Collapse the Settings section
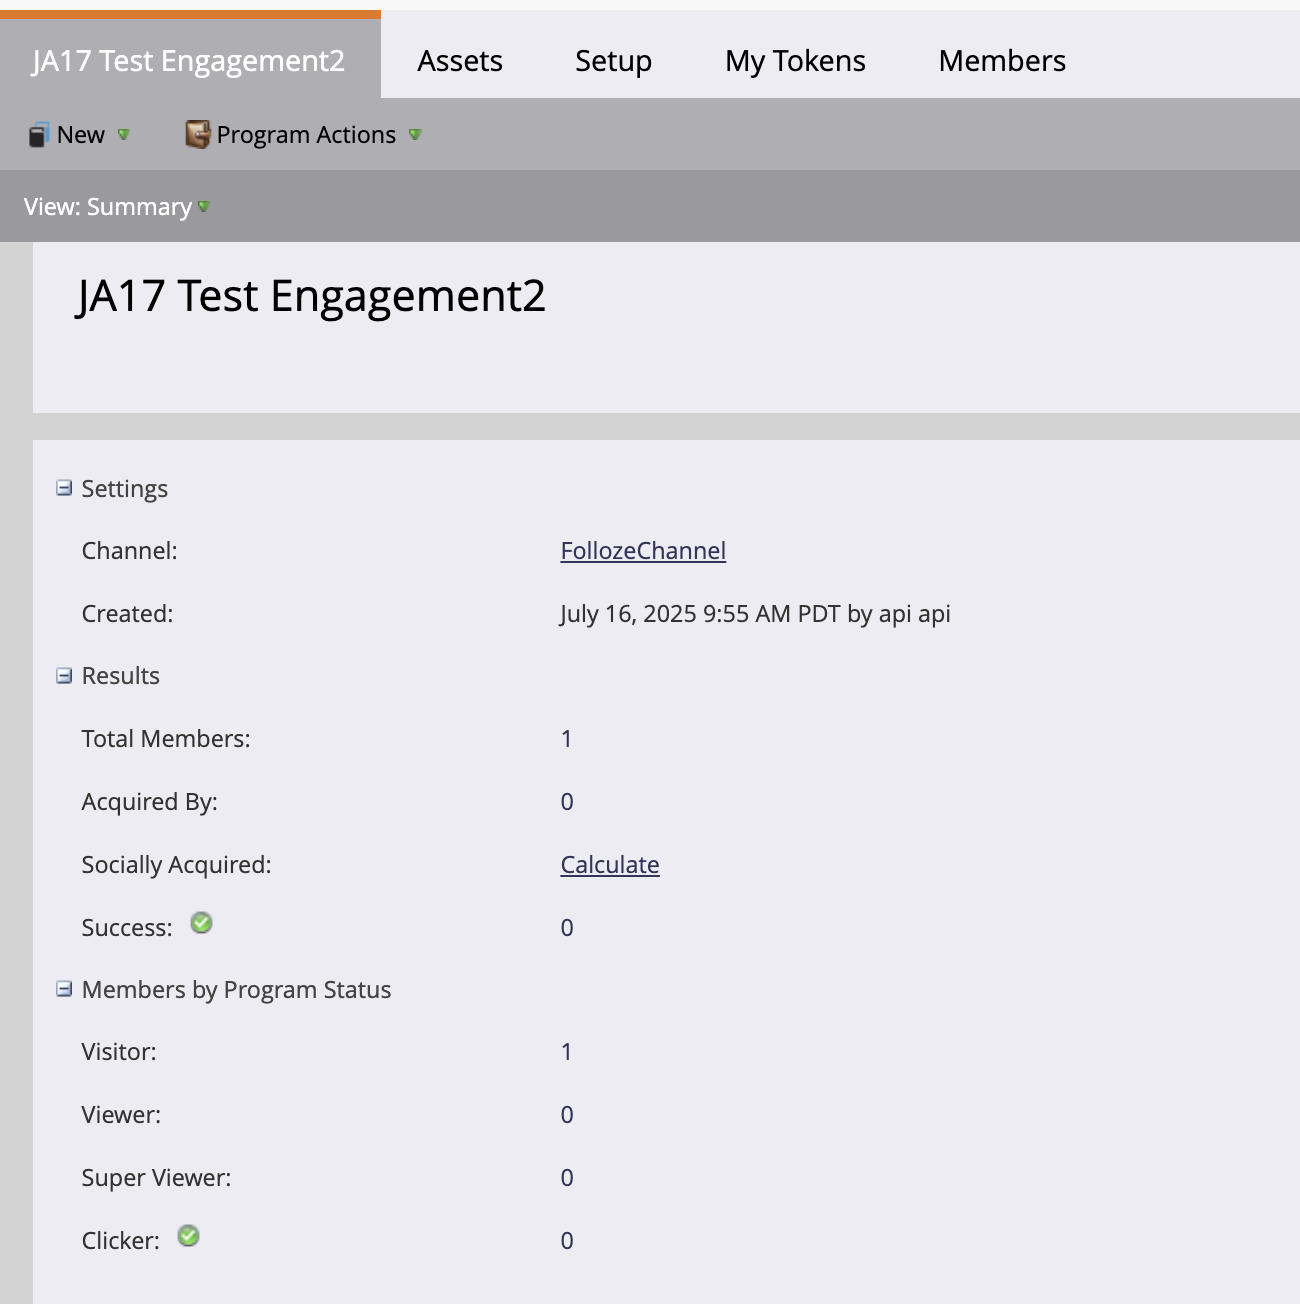The image size is (1300, 1304). 64,488
